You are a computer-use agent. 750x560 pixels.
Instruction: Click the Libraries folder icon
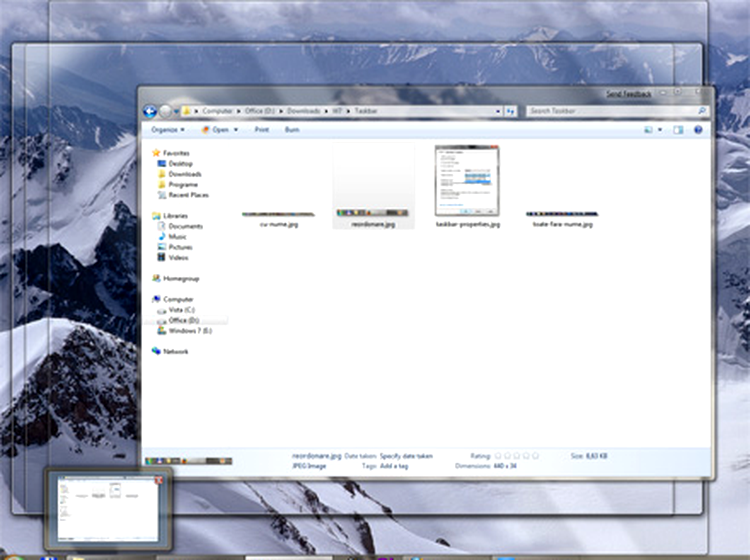[156, 216]
